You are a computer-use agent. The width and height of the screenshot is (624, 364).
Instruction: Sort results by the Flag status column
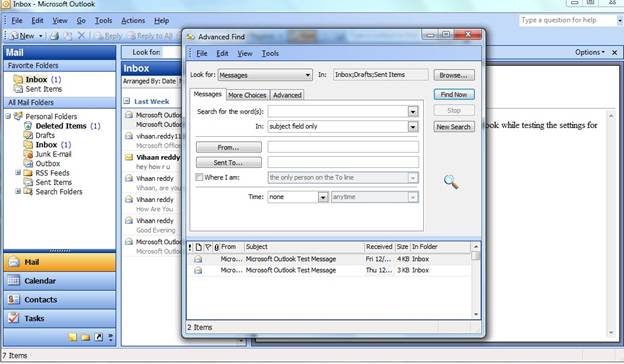tap(208, 247)
